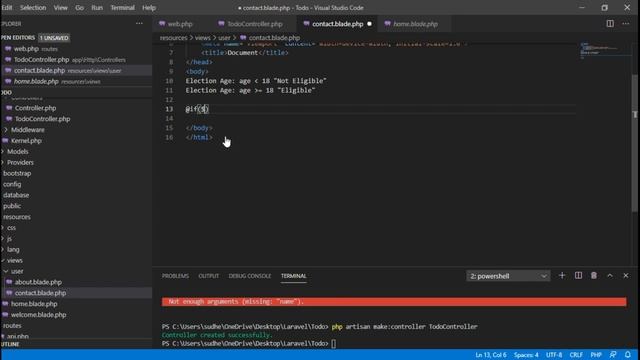Open Controller.php in file tree
The width and height of the screenshot is (640, 360).
tap(76, 108)
